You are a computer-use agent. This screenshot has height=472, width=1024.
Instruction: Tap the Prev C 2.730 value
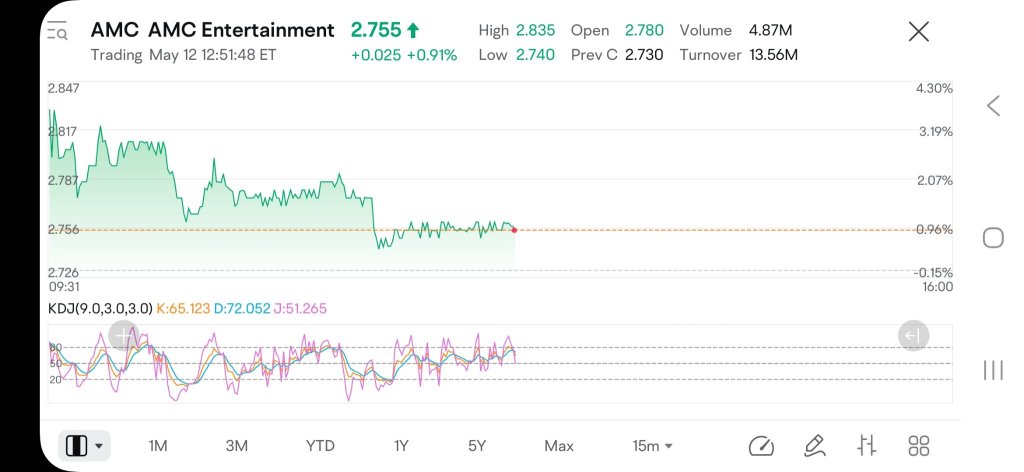(x=644, y=55)
